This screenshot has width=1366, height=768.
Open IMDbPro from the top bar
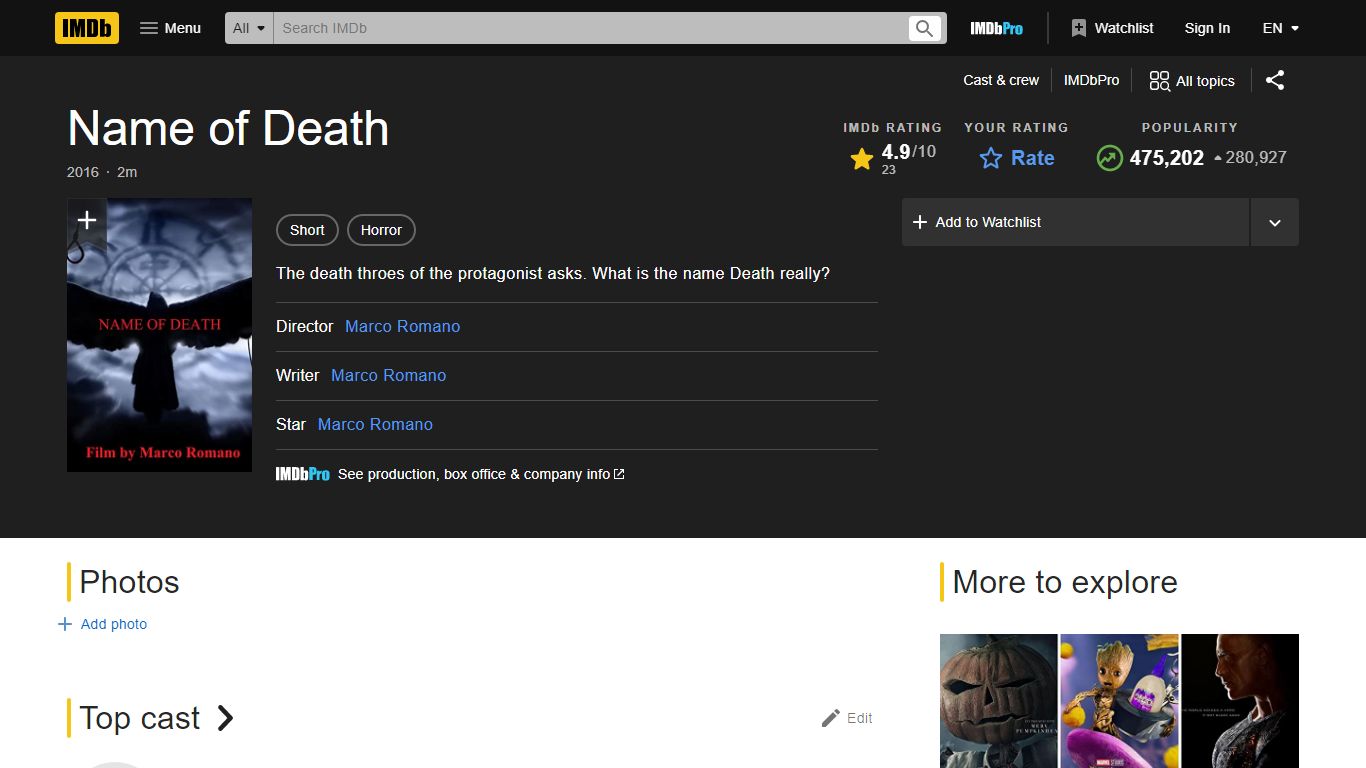[x=996, y=28]
